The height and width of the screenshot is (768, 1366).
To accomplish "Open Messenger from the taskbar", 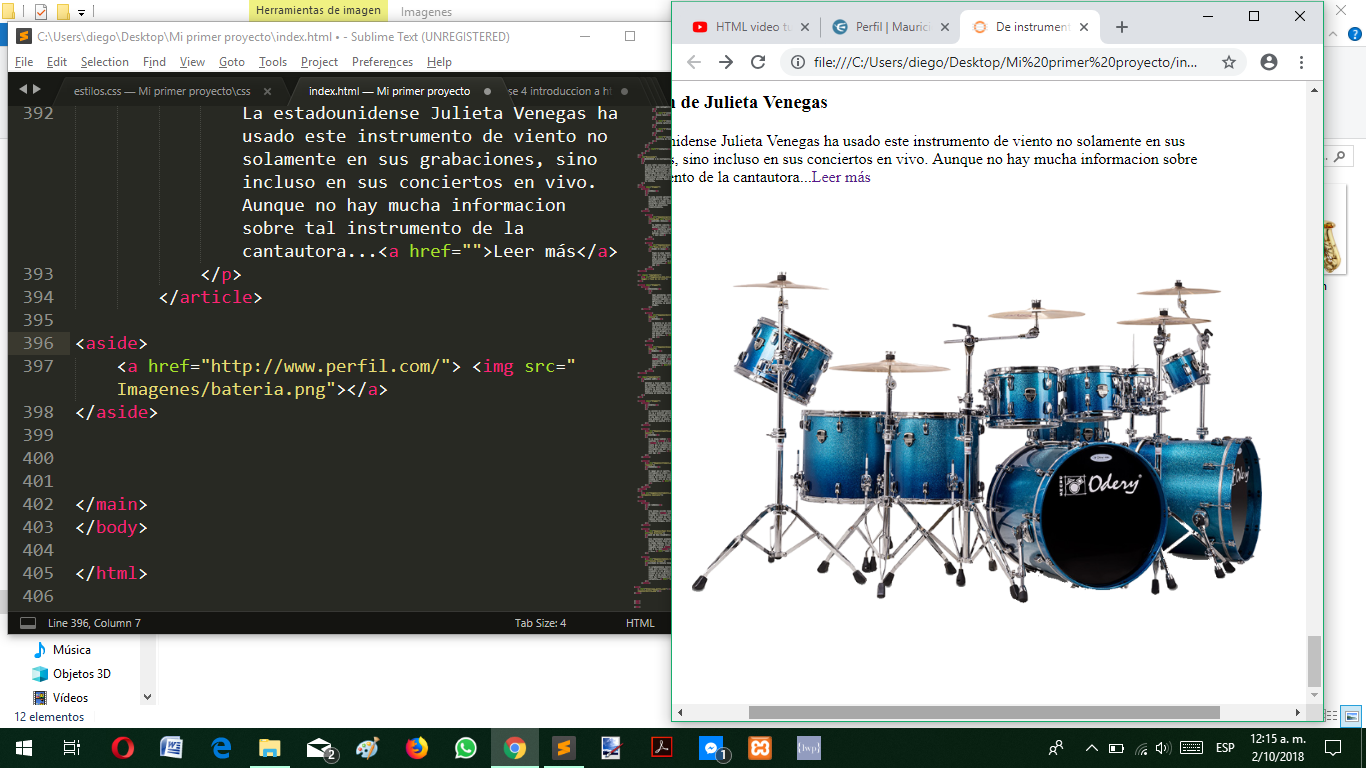I will [711, 748].
